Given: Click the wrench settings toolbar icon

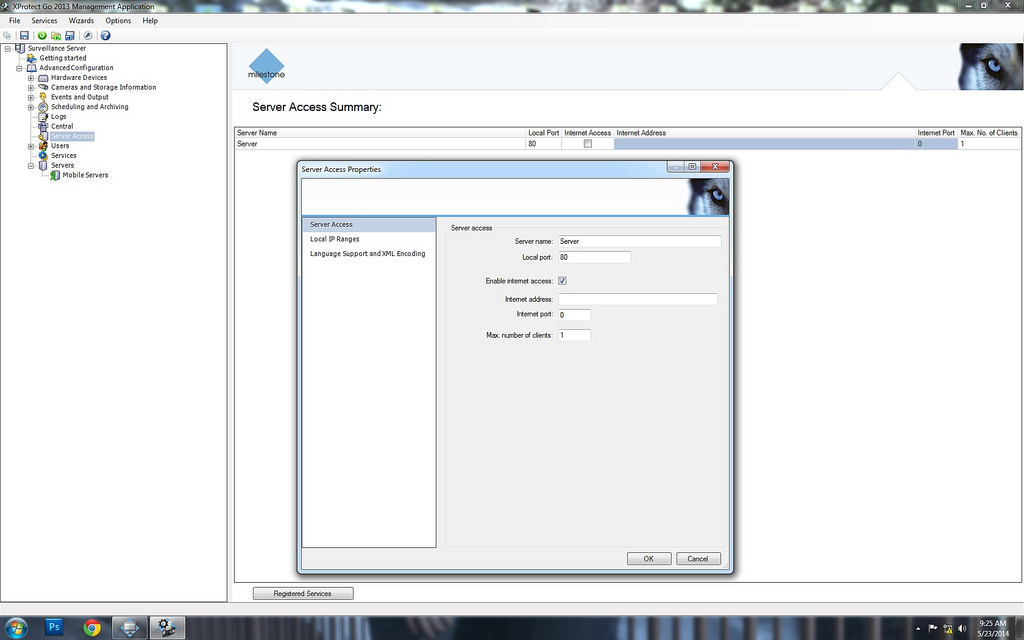Looking at the screenshot, I should [x=88, y=35].
